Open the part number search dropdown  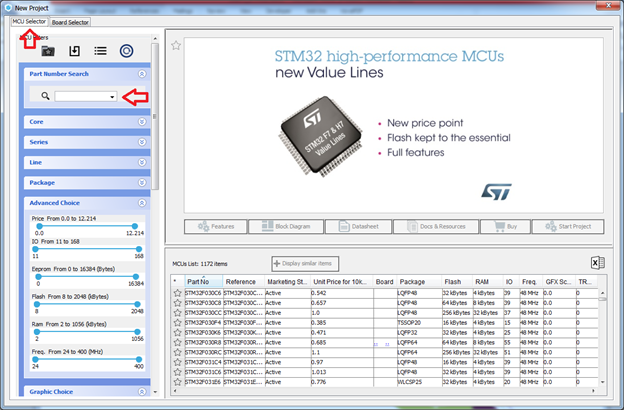pos(112,97)
